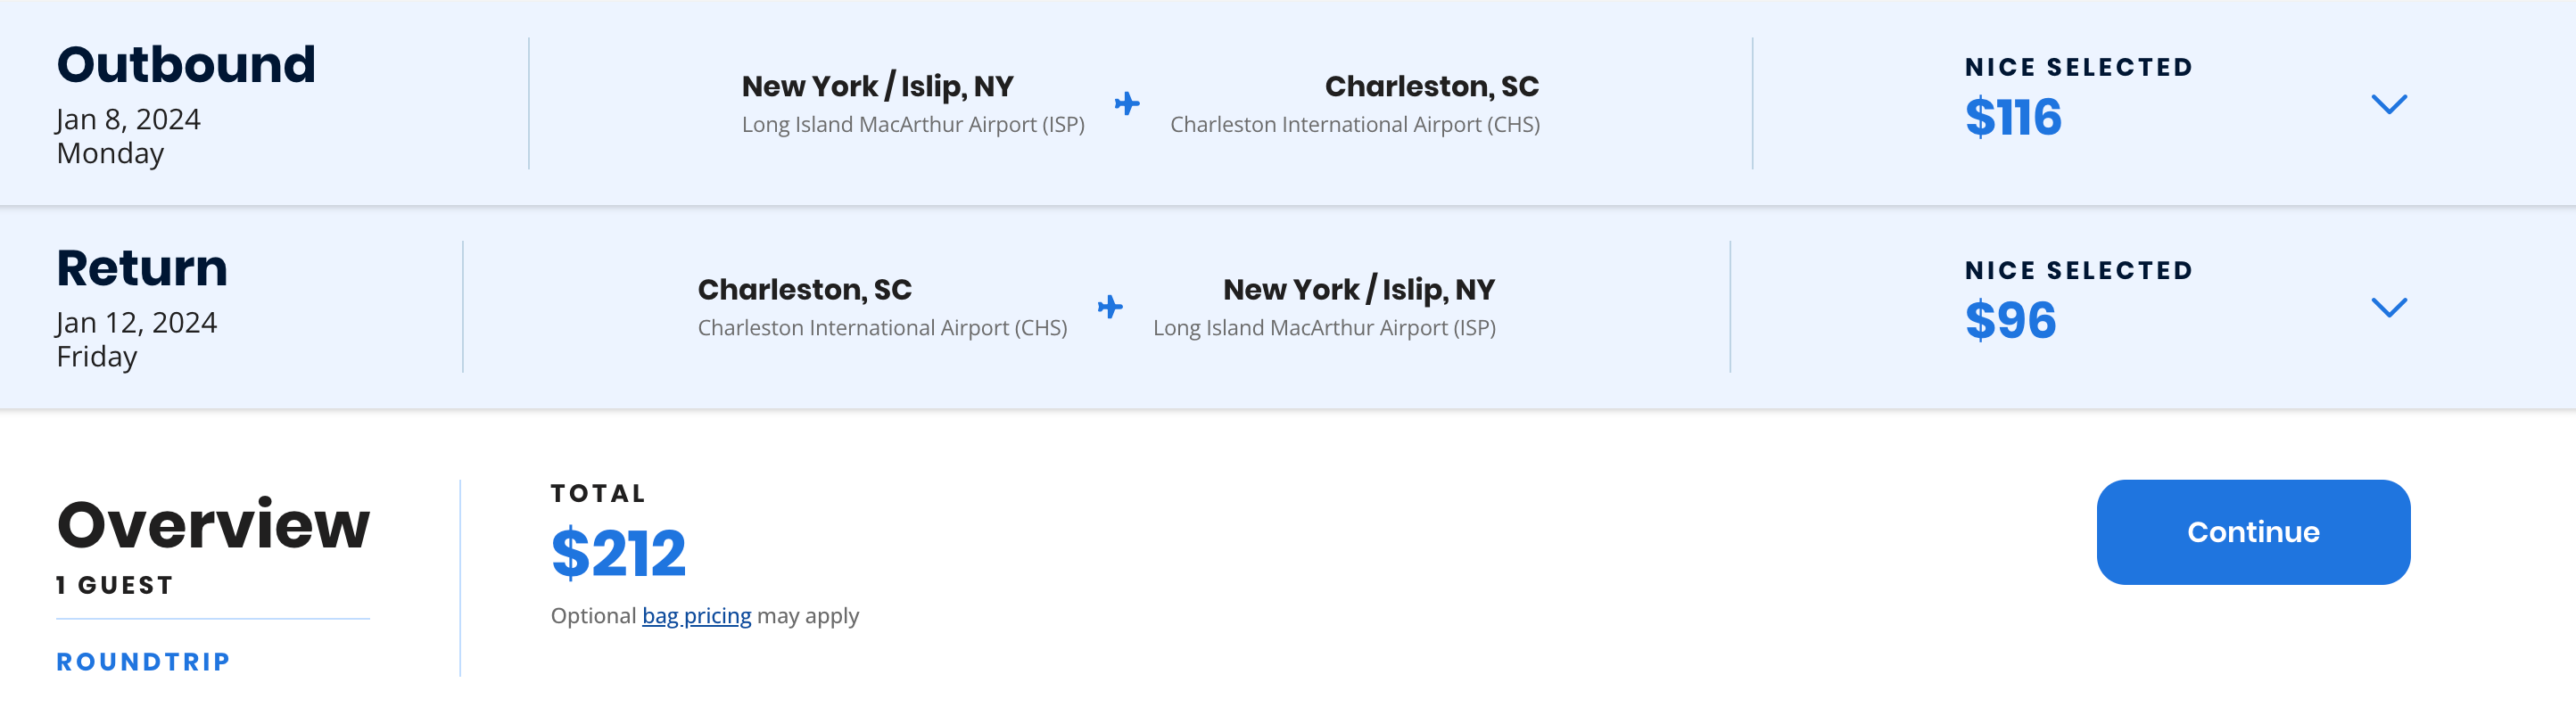The width and height of the screenshot is (2576, 724).
Task: Click the Return heading
Action: click(142, 268)
